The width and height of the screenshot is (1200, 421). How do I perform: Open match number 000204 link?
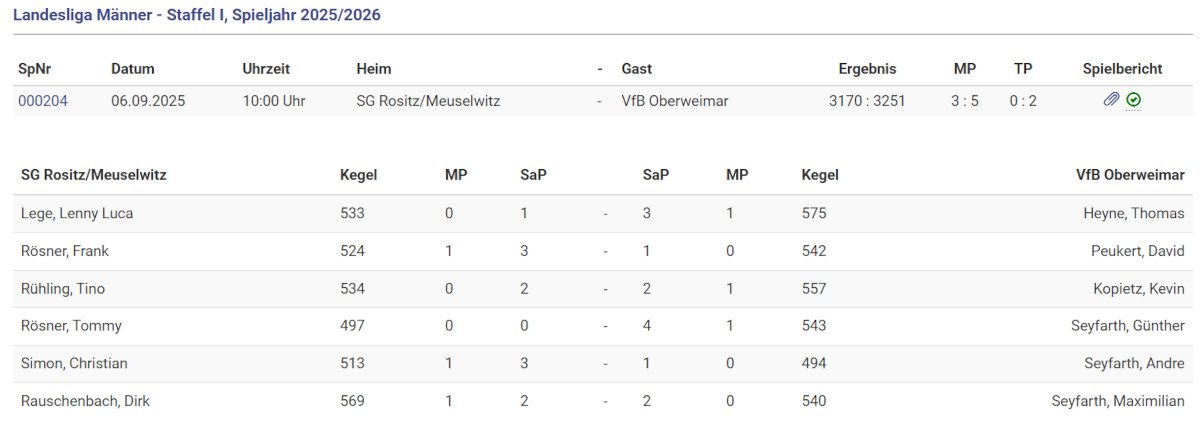tap(43, 101)
